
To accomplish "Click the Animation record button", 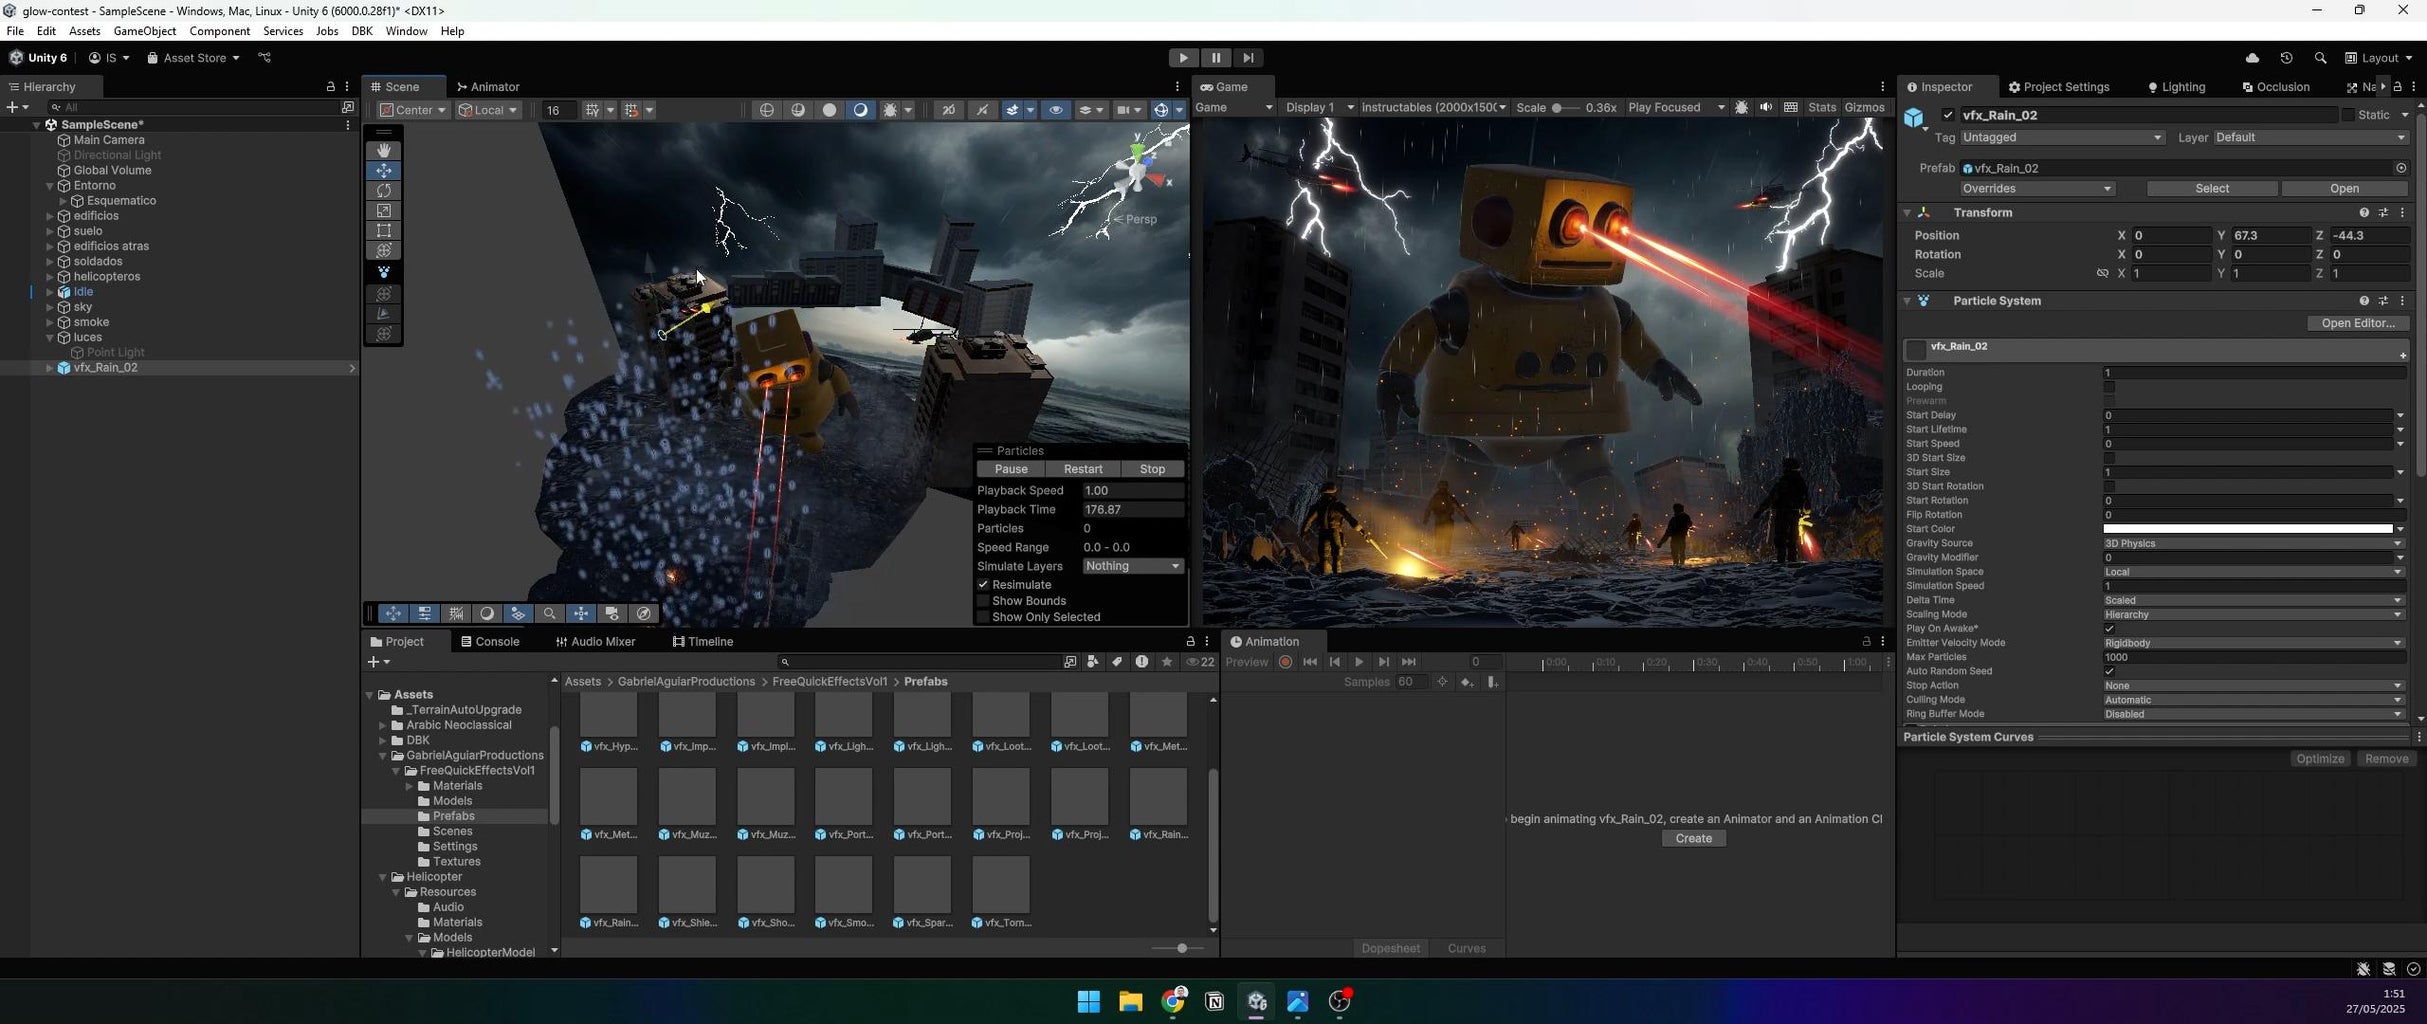I will click(x=1286, y=662).
